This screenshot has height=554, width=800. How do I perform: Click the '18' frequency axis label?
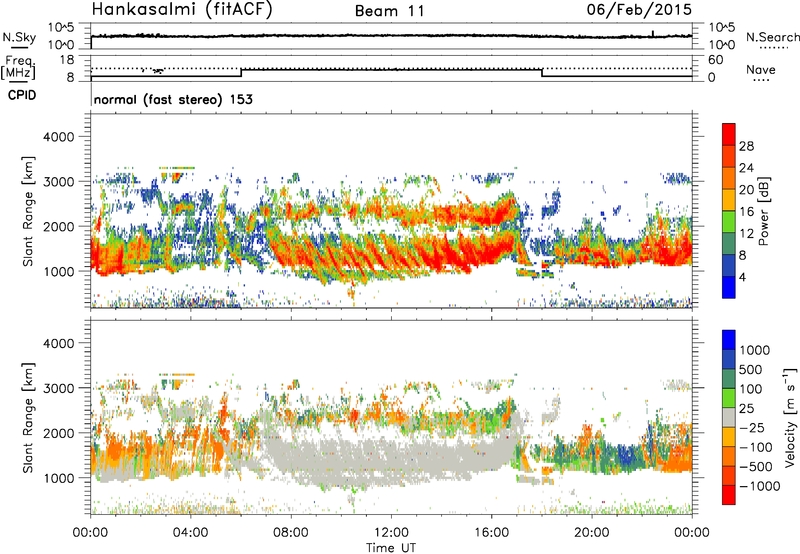pos(67,60)
